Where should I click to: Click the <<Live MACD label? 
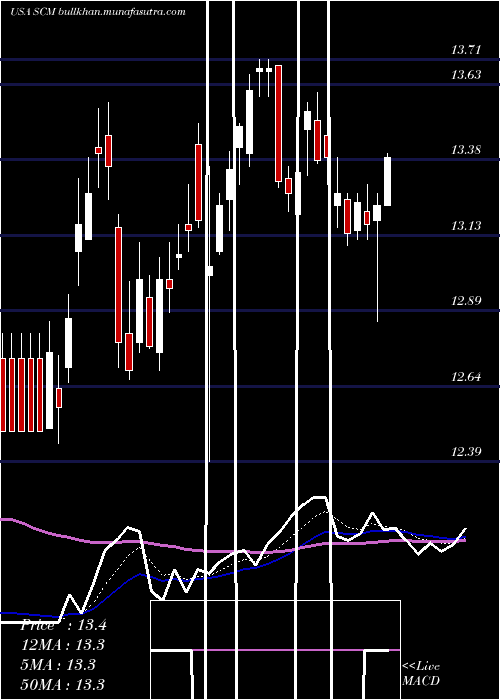(x=421, y=673)
